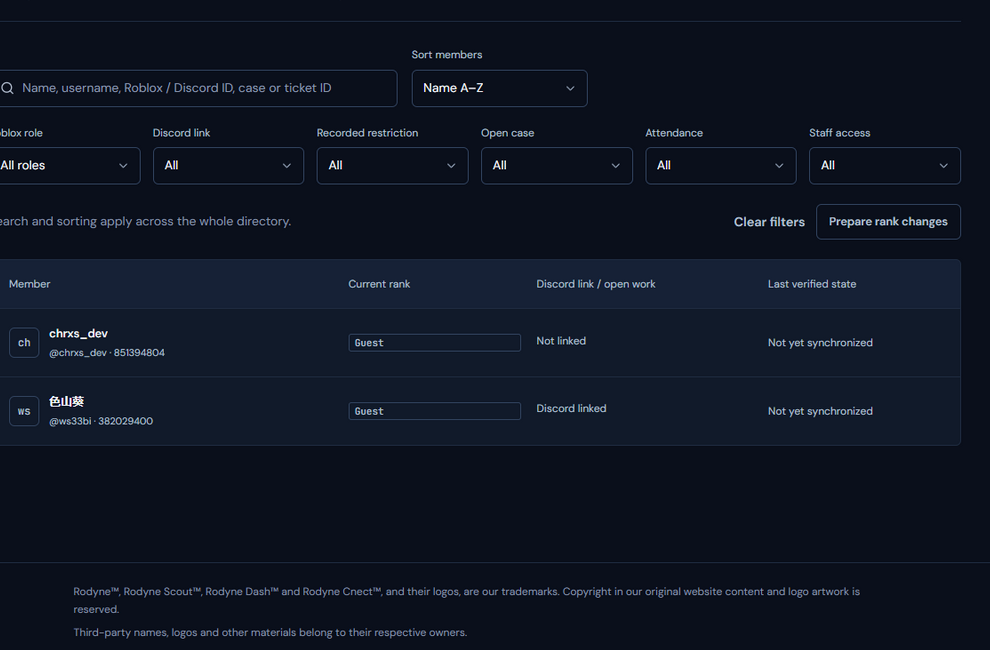
Task: Click the Sort members label
Action: [446, 55]
